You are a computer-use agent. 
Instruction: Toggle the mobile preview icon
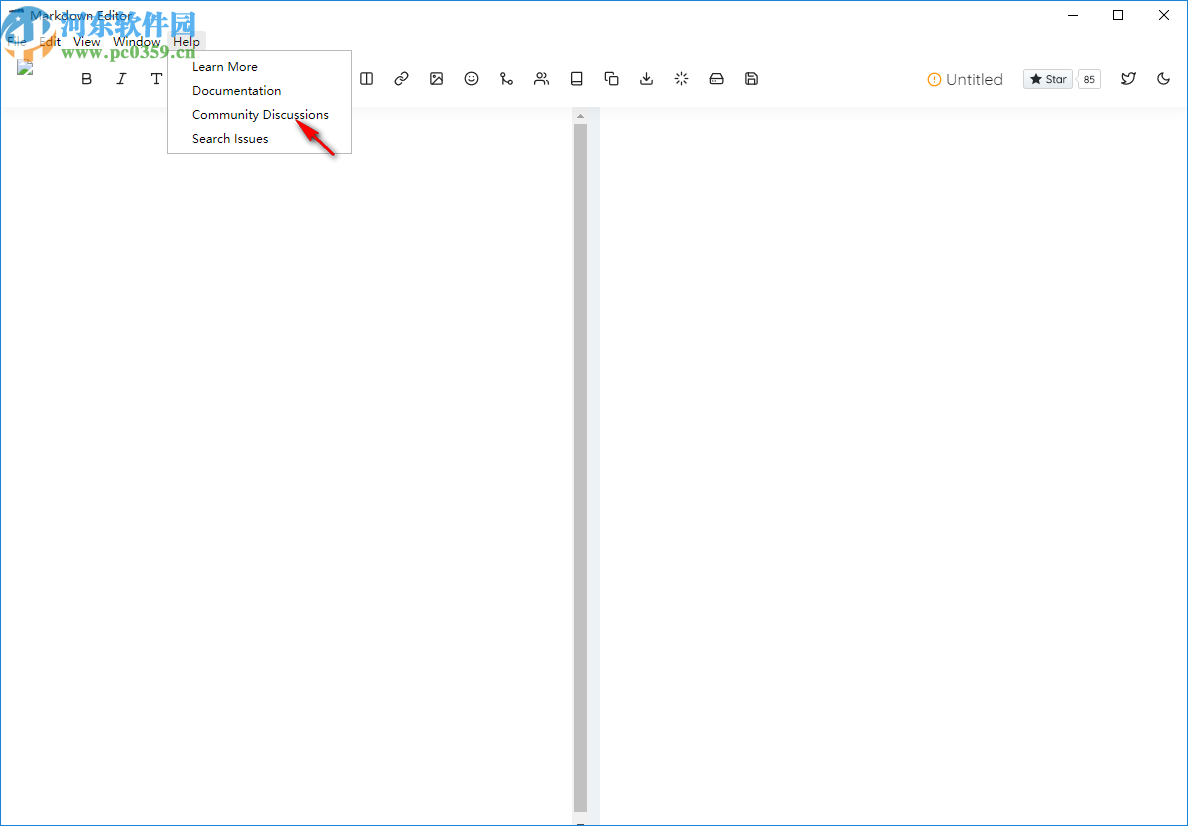pyautogui.click(x=576, y=78)
